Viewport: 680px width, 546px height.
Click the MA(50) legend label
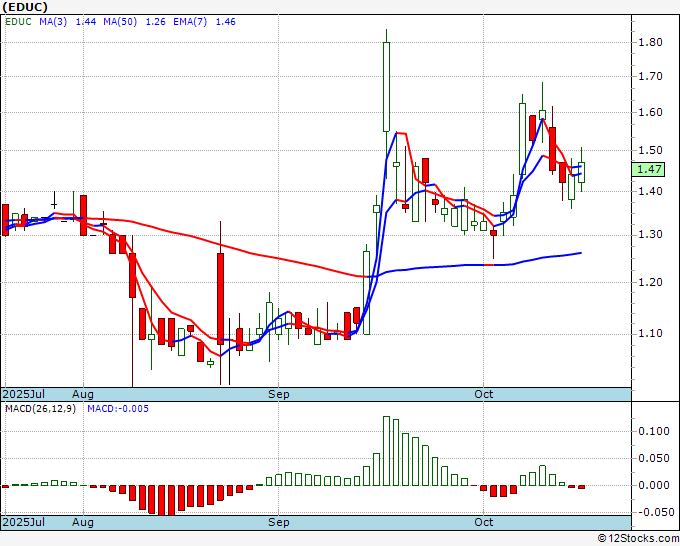tap(120, 22)
